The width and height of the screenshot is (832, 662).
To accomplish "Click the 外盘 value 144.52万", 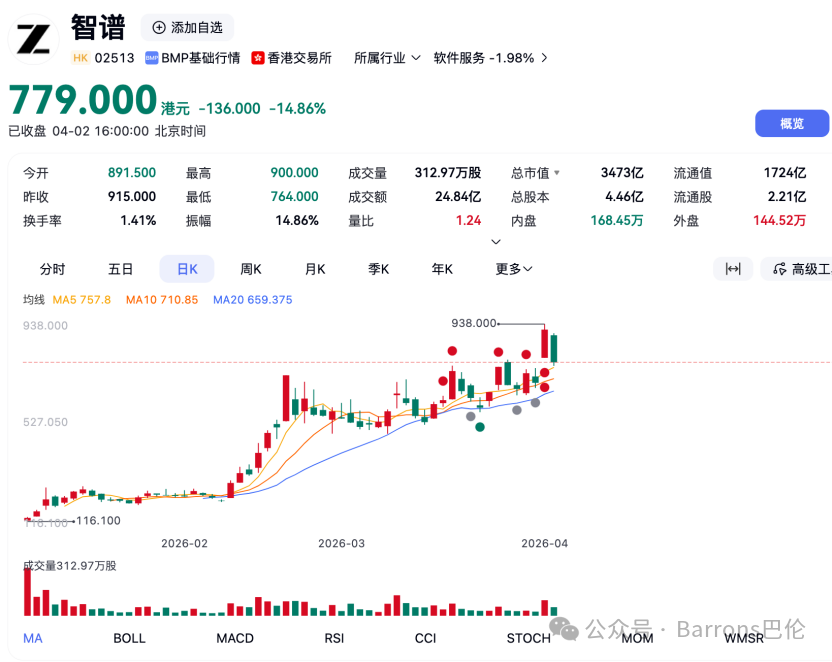I will click(780, 220).
